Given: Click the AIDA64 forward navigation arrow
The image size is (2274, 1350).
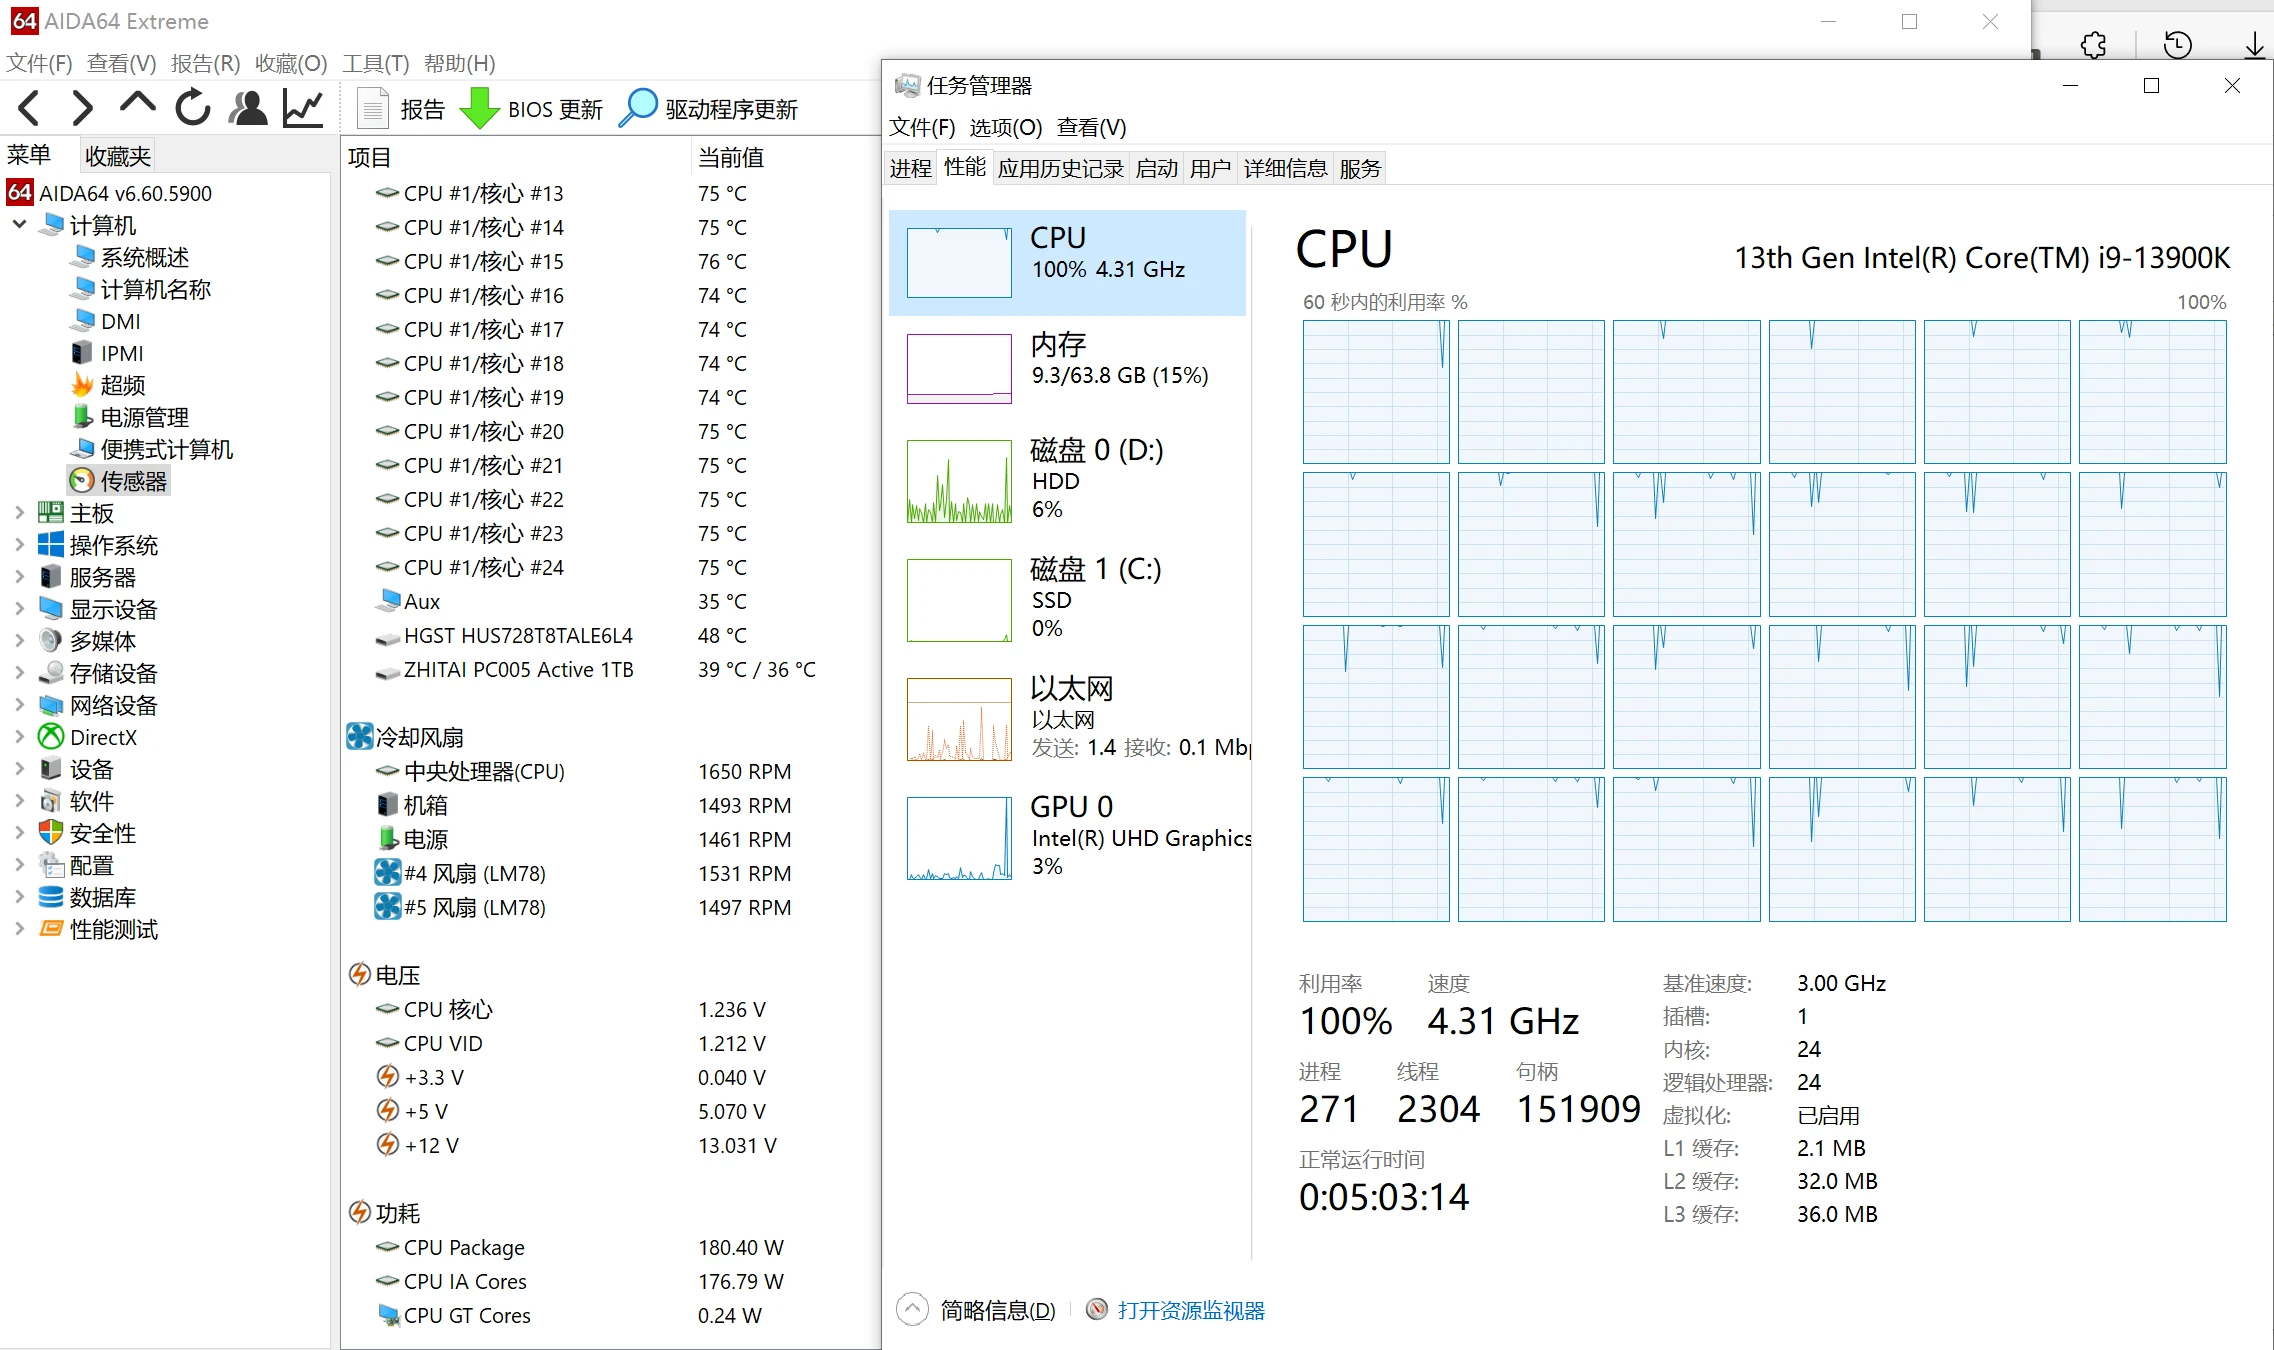Looking at the screenshot, I should coord(82,108).
